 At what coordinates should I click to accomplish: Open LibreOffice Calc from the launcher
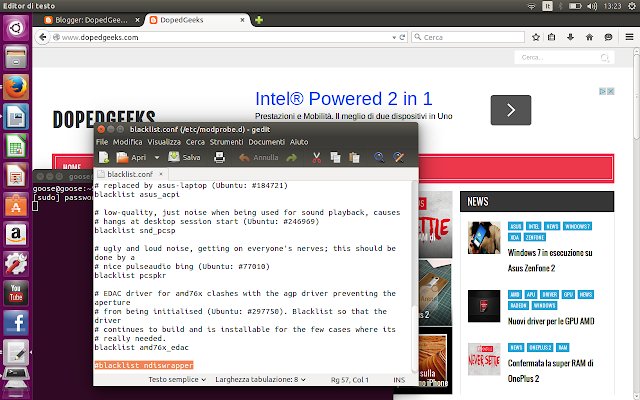point(16,146)
